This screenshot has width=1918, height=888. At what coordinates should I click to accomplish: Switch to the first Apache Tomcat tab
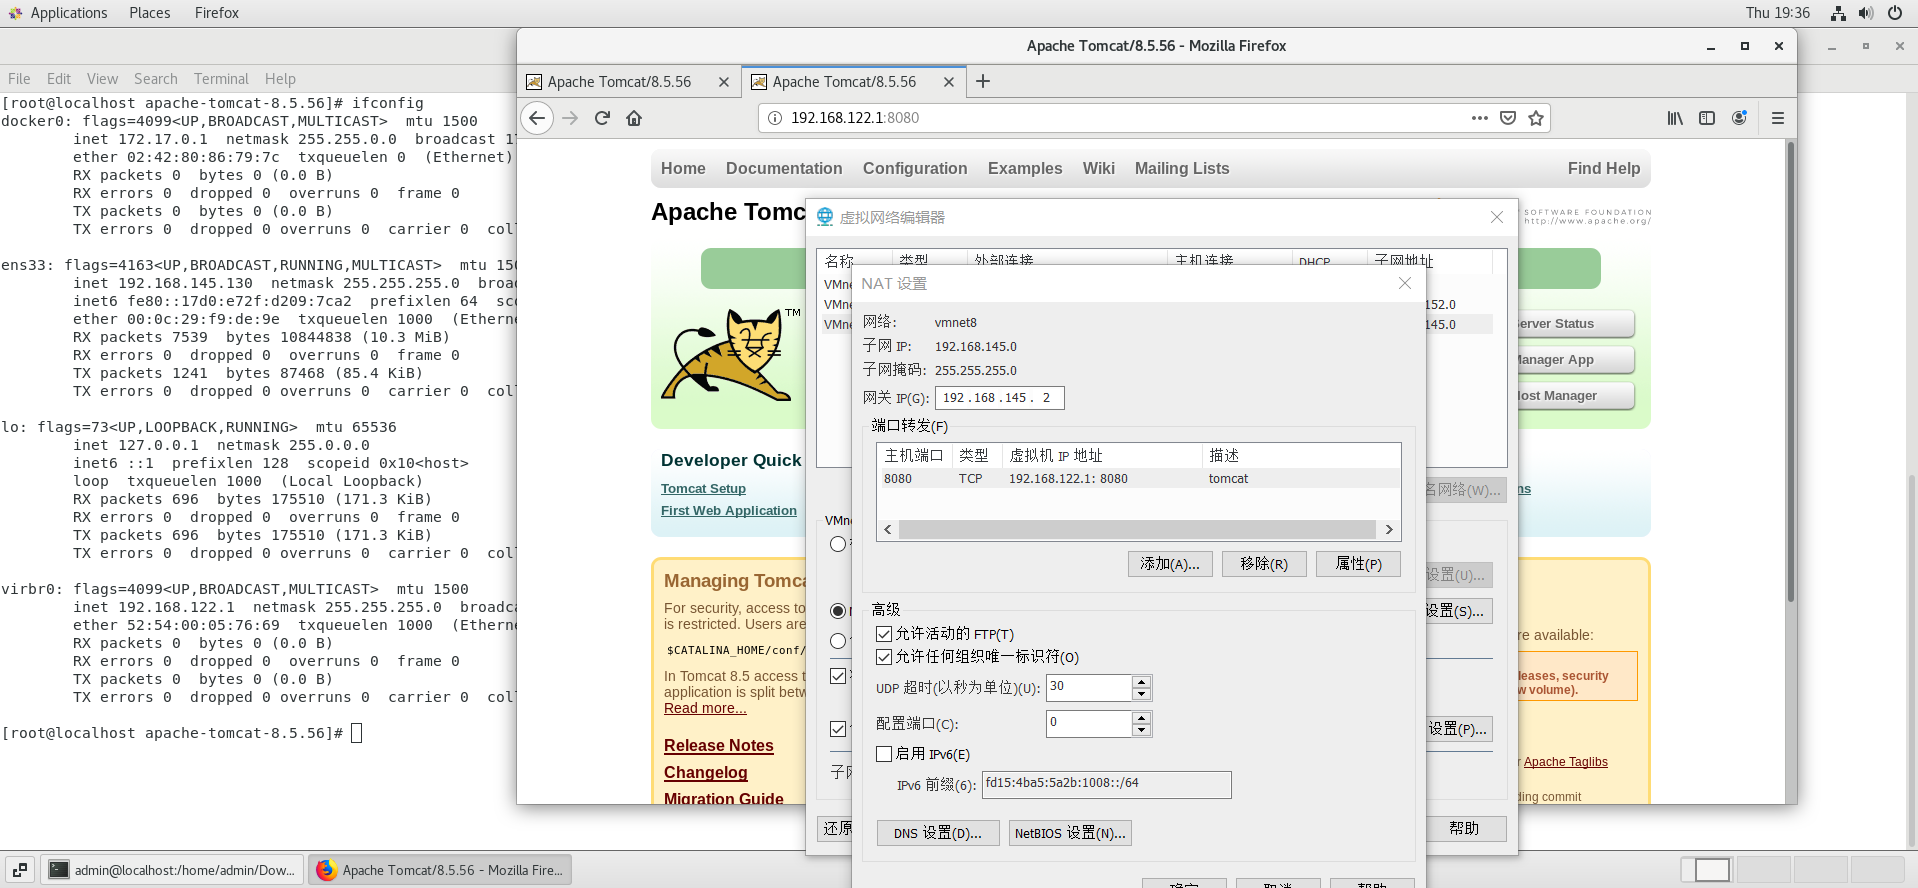pos(629,82)
